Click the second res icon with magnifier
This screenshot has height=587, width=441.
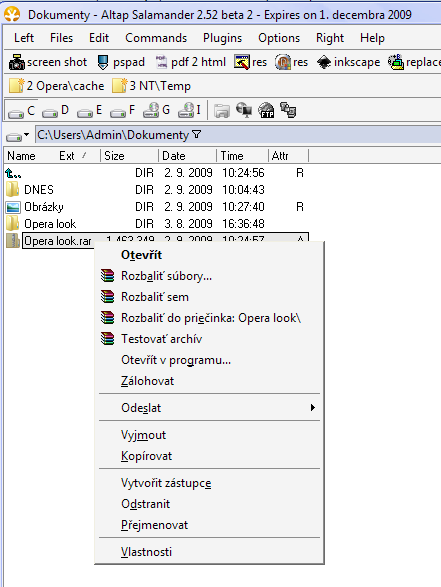coord(291,62)
